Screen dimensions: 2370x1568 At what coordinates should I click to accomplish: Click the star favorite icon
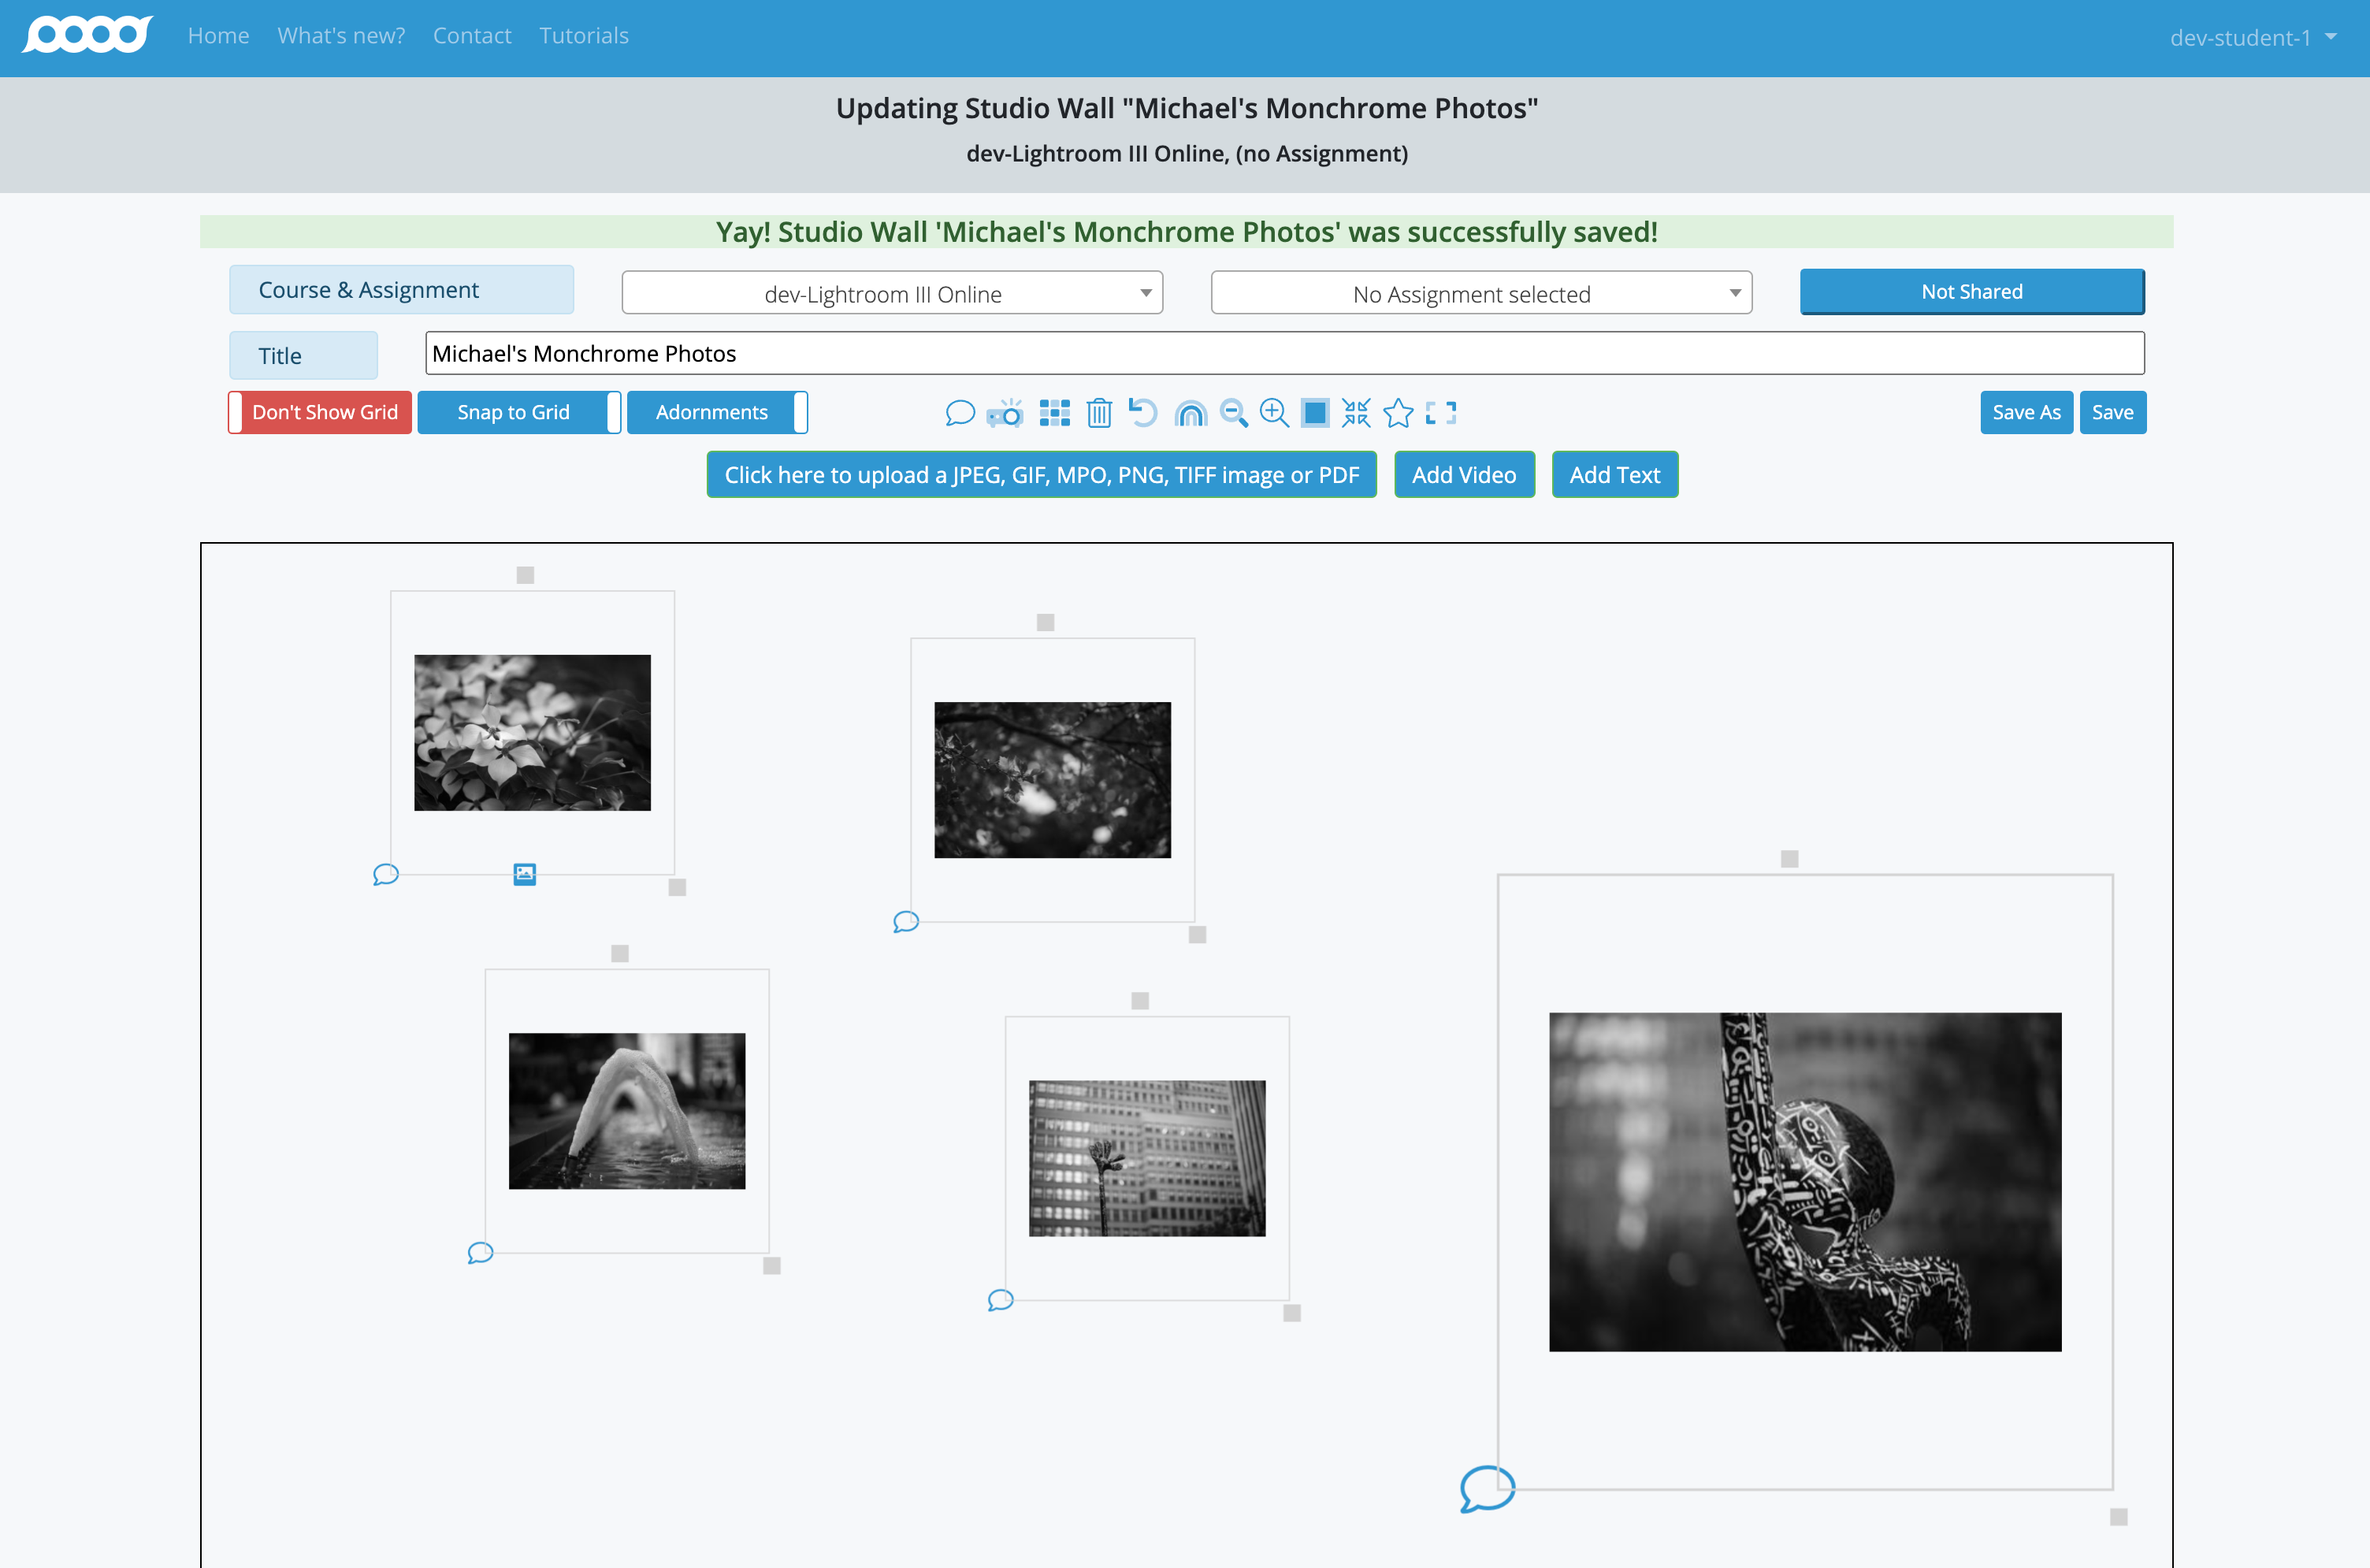pyautogui.click(x=1398, y=413)
